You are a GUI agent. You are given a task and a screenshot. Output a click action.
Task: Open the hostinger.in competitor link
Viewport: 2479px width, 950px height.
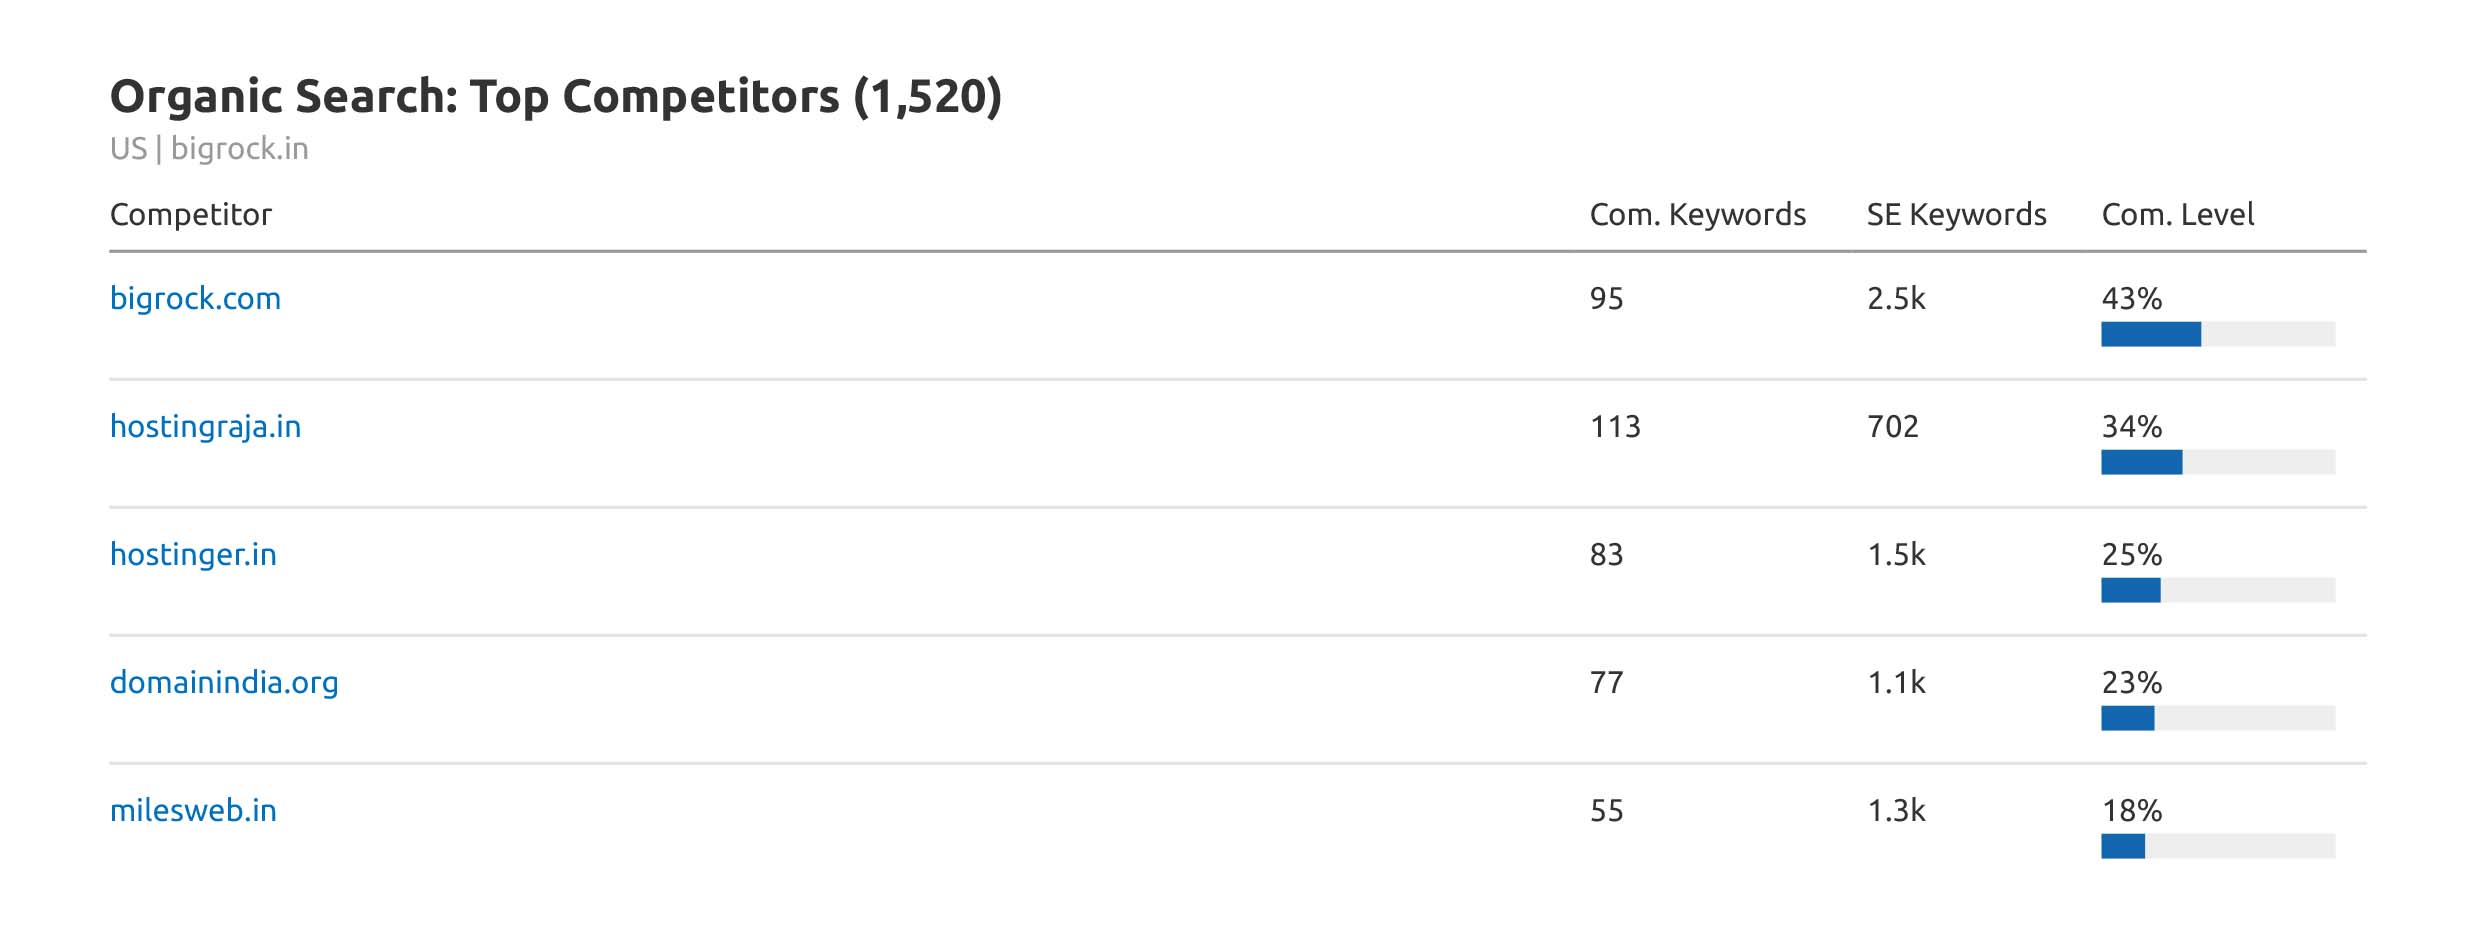click(193, 554)
